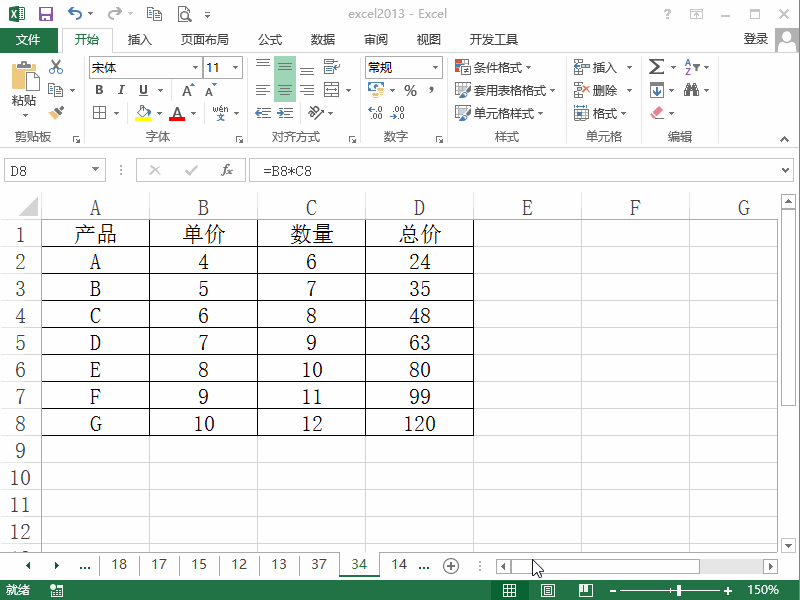Select Page Layout view in status bar

click(547, 590)
